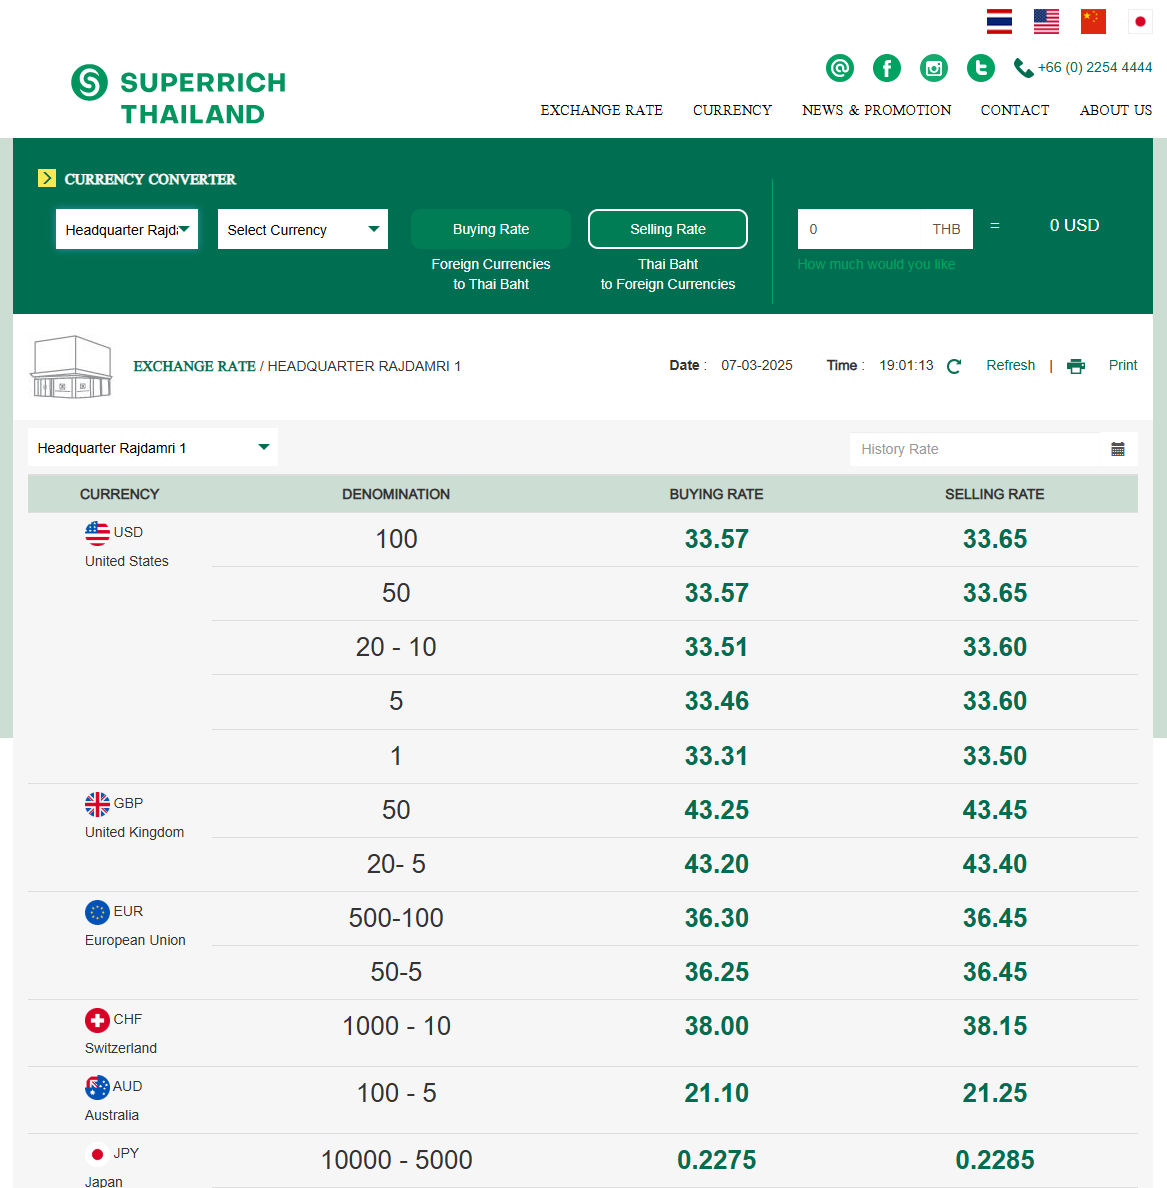The height and width of the screenshot is (1188, 1167).
Task: Click the CHF Switzerland flag icon
Action: pos(97,1021)
